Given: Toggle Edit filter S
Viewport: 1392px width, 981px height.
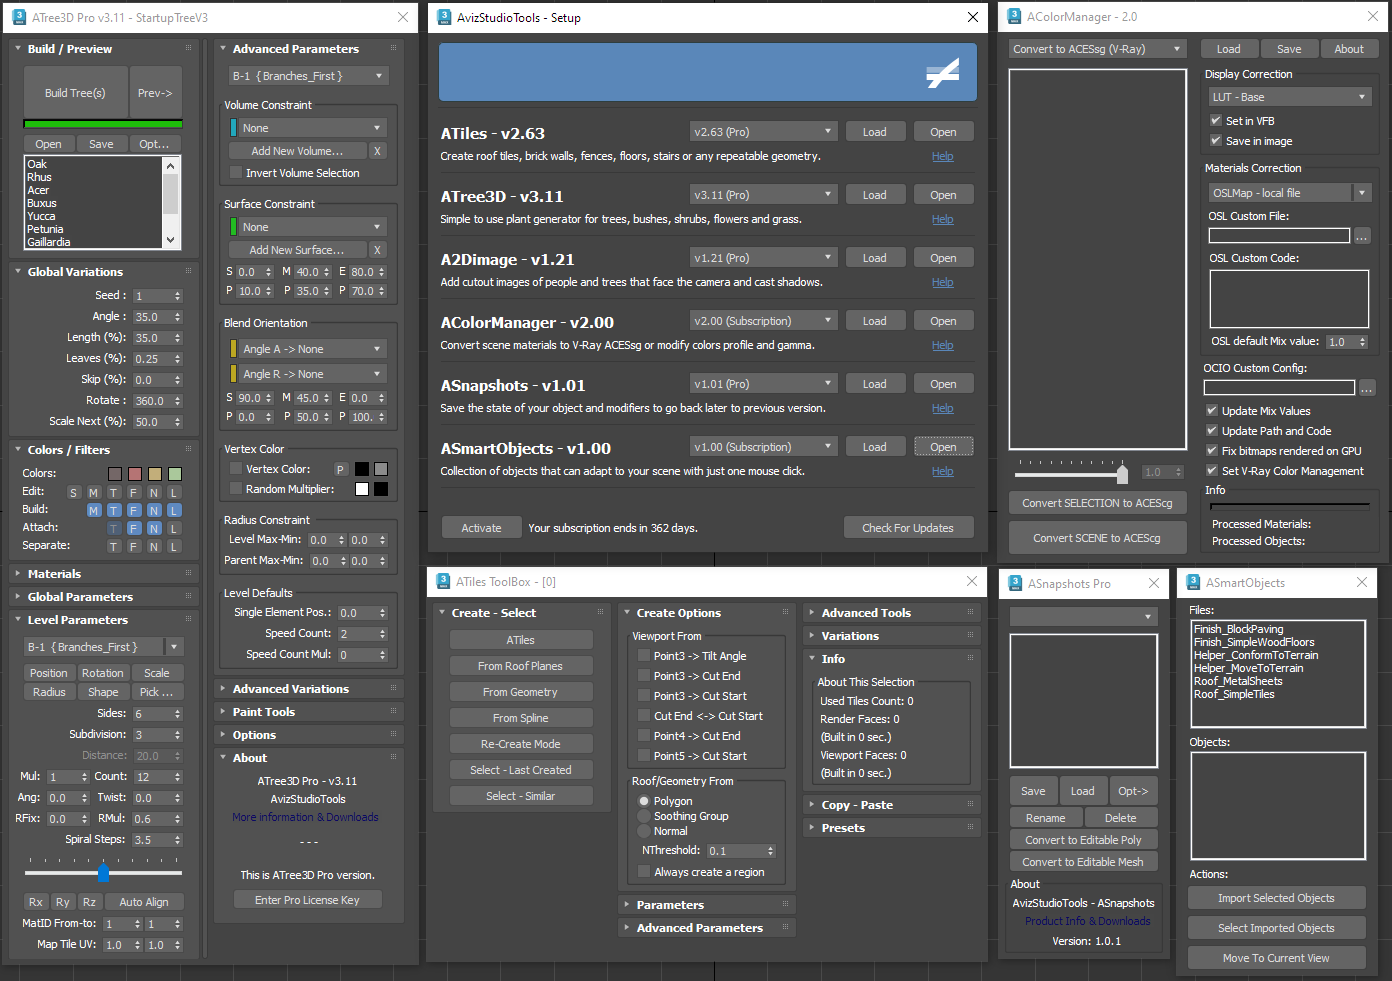Looking at the screenshot, I should coord(73,492).
